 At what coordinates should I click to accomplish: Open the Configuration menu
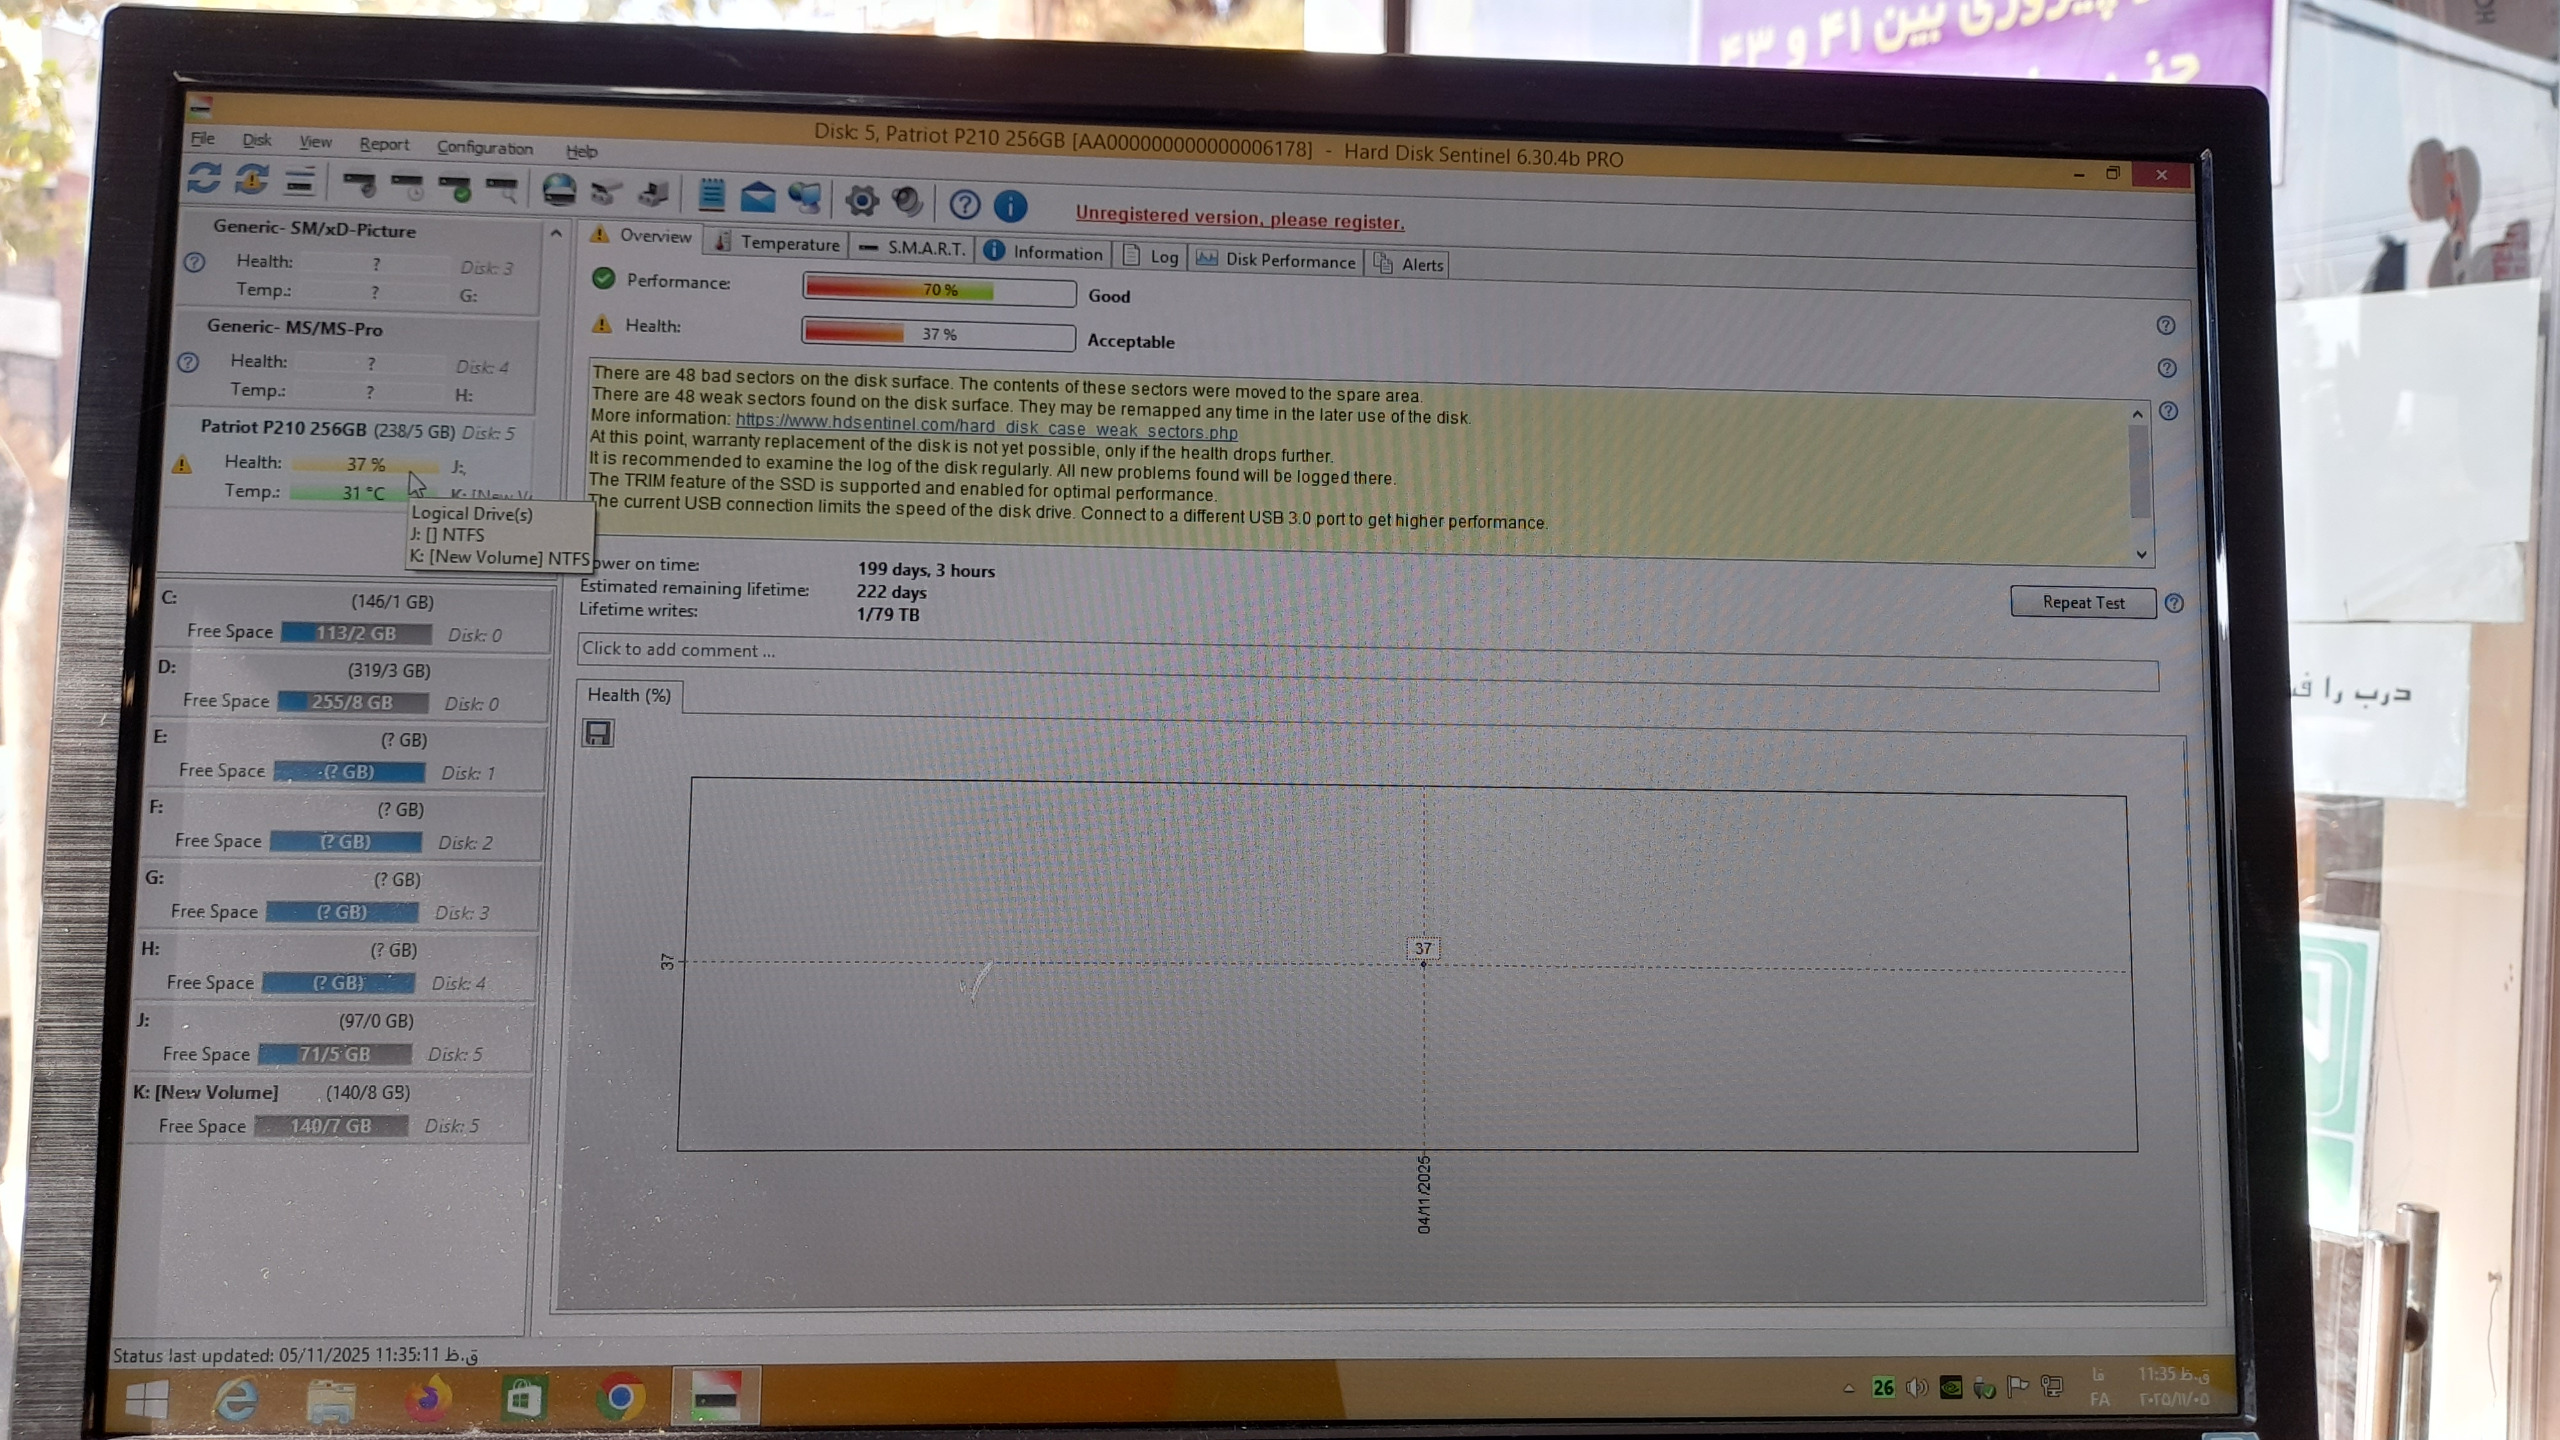click(484, 147)
